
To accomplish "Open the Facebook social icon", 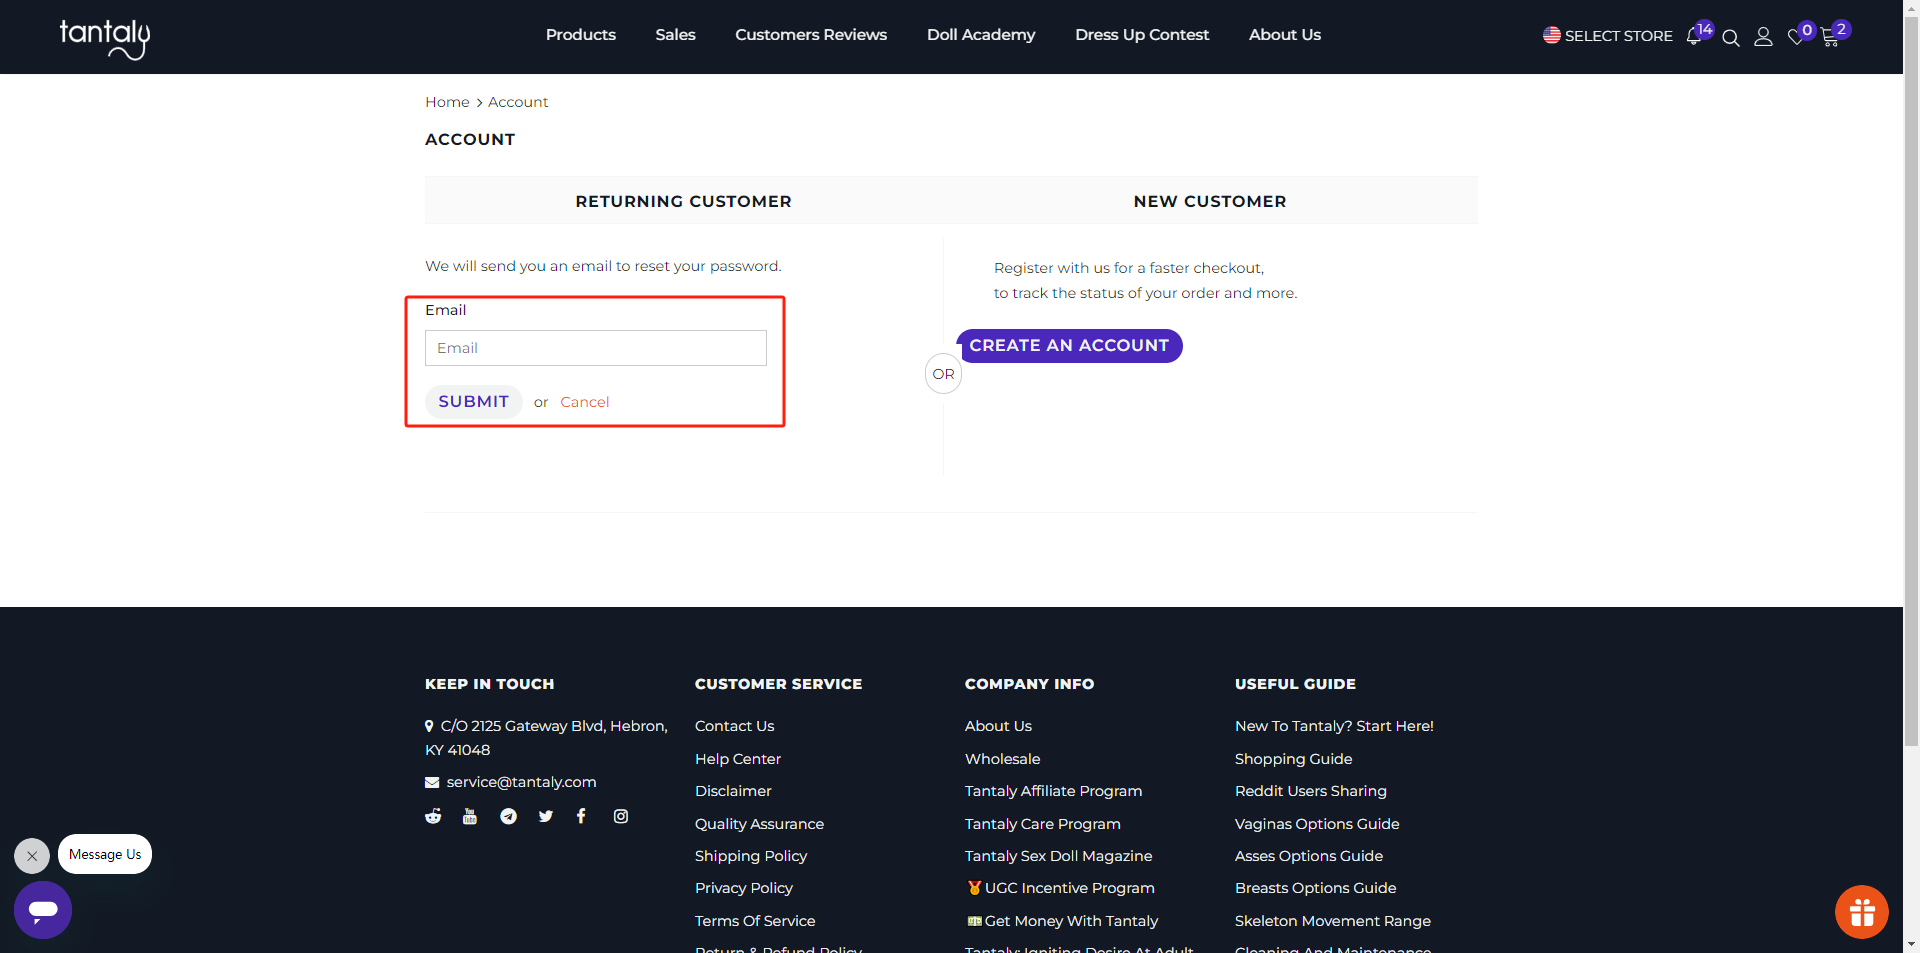I will (581, 816).
